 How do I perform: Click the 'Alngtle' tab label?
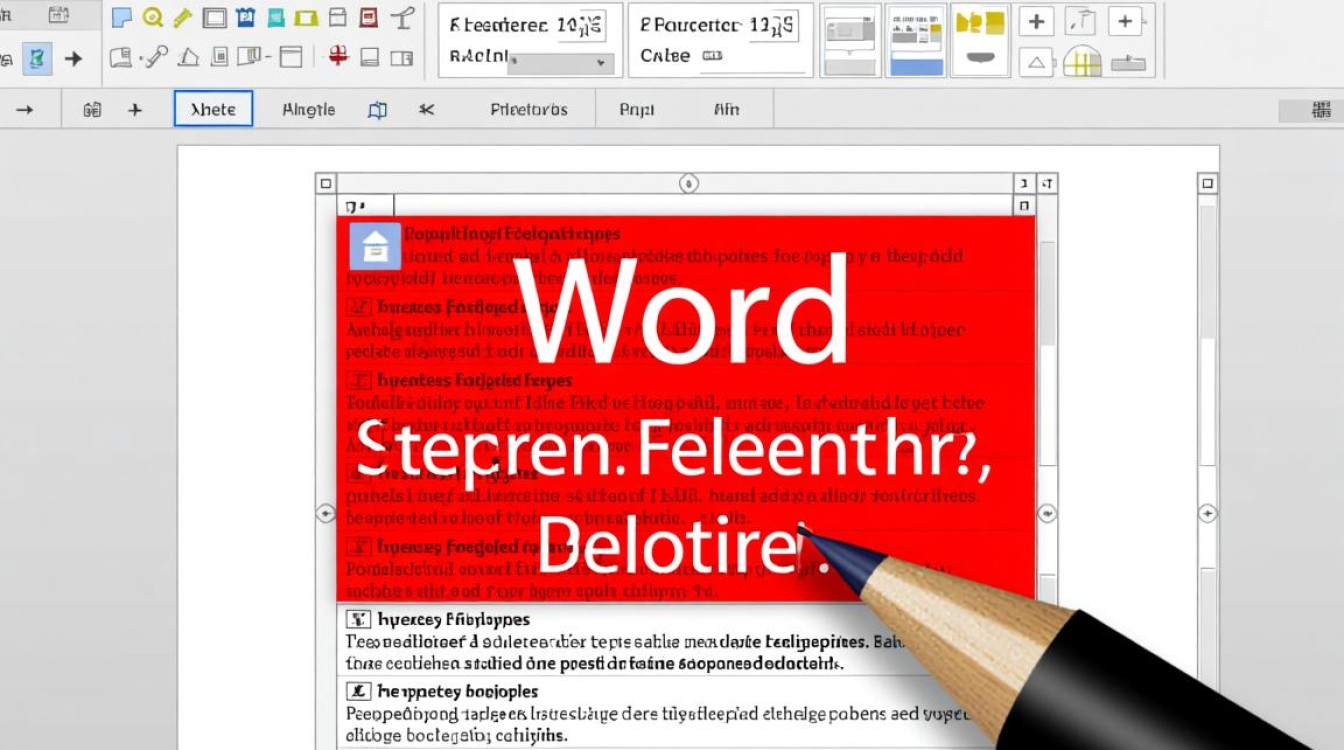tap(309, 110)
